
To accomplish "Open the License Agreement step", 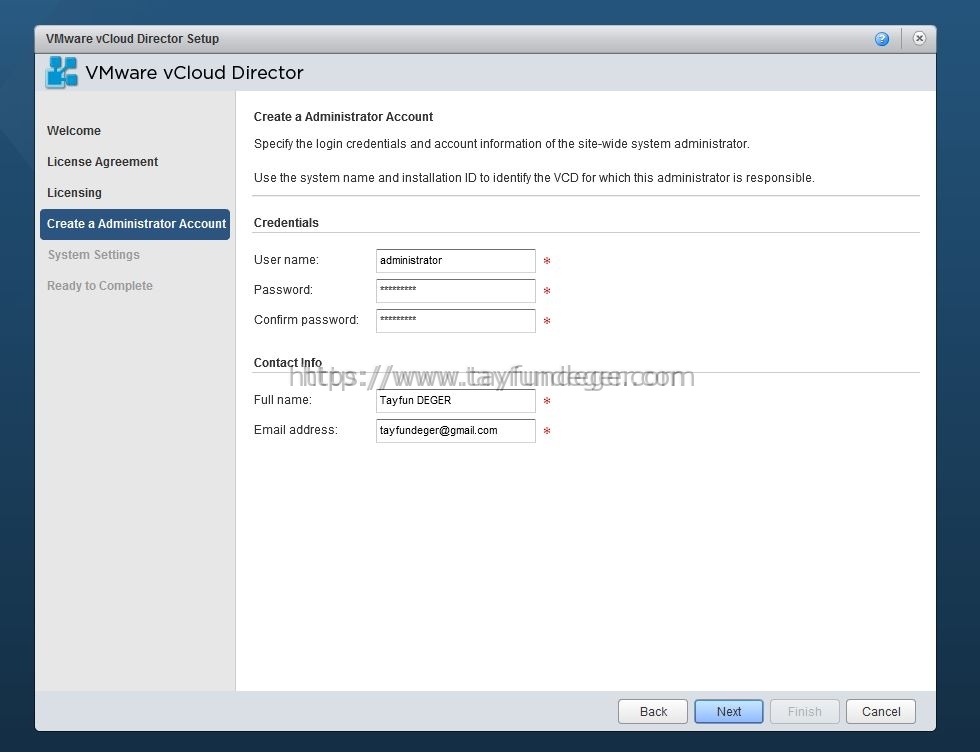I will pos(102,162).
